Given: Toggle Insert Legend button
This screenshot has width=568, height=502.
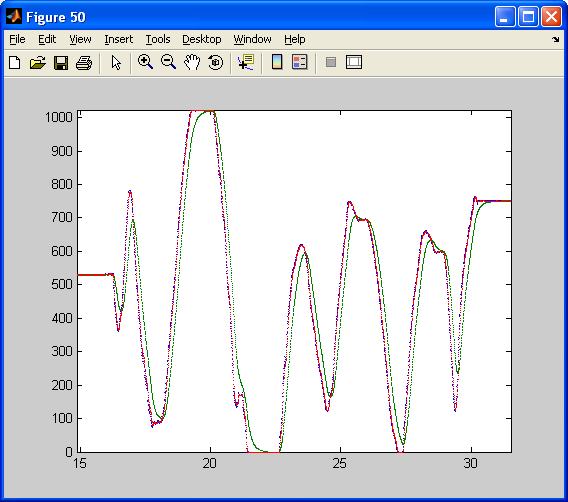Looking at the screenshot, I should click(300, 62).
